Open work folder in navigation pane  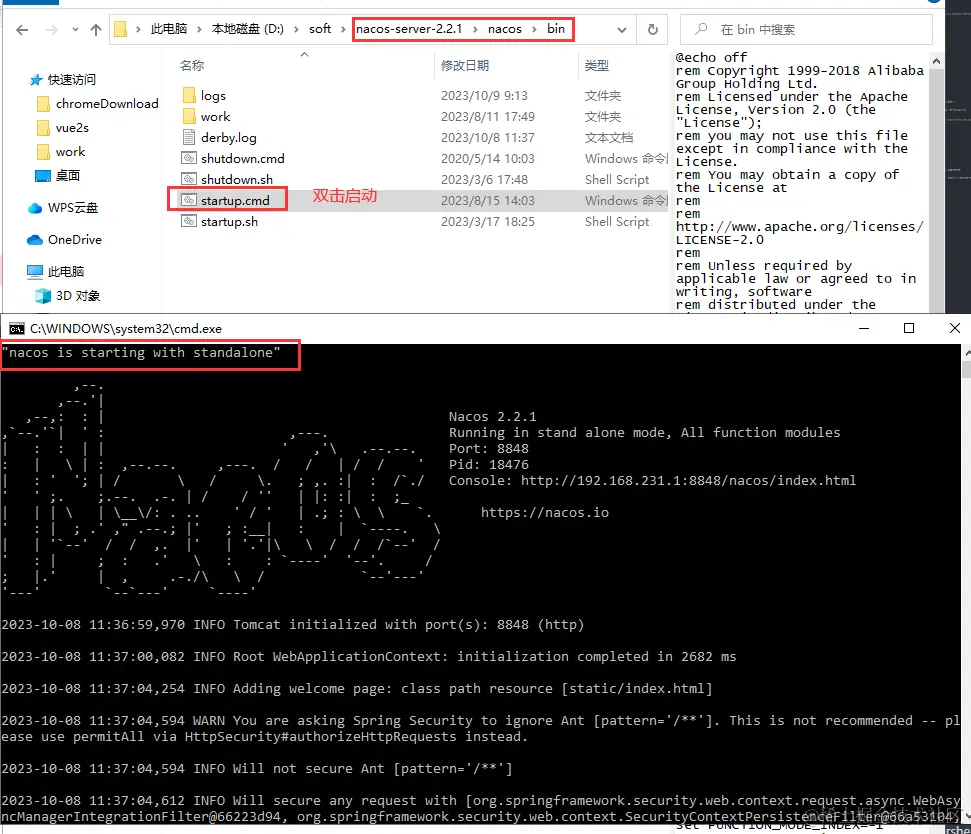point(70,152)
